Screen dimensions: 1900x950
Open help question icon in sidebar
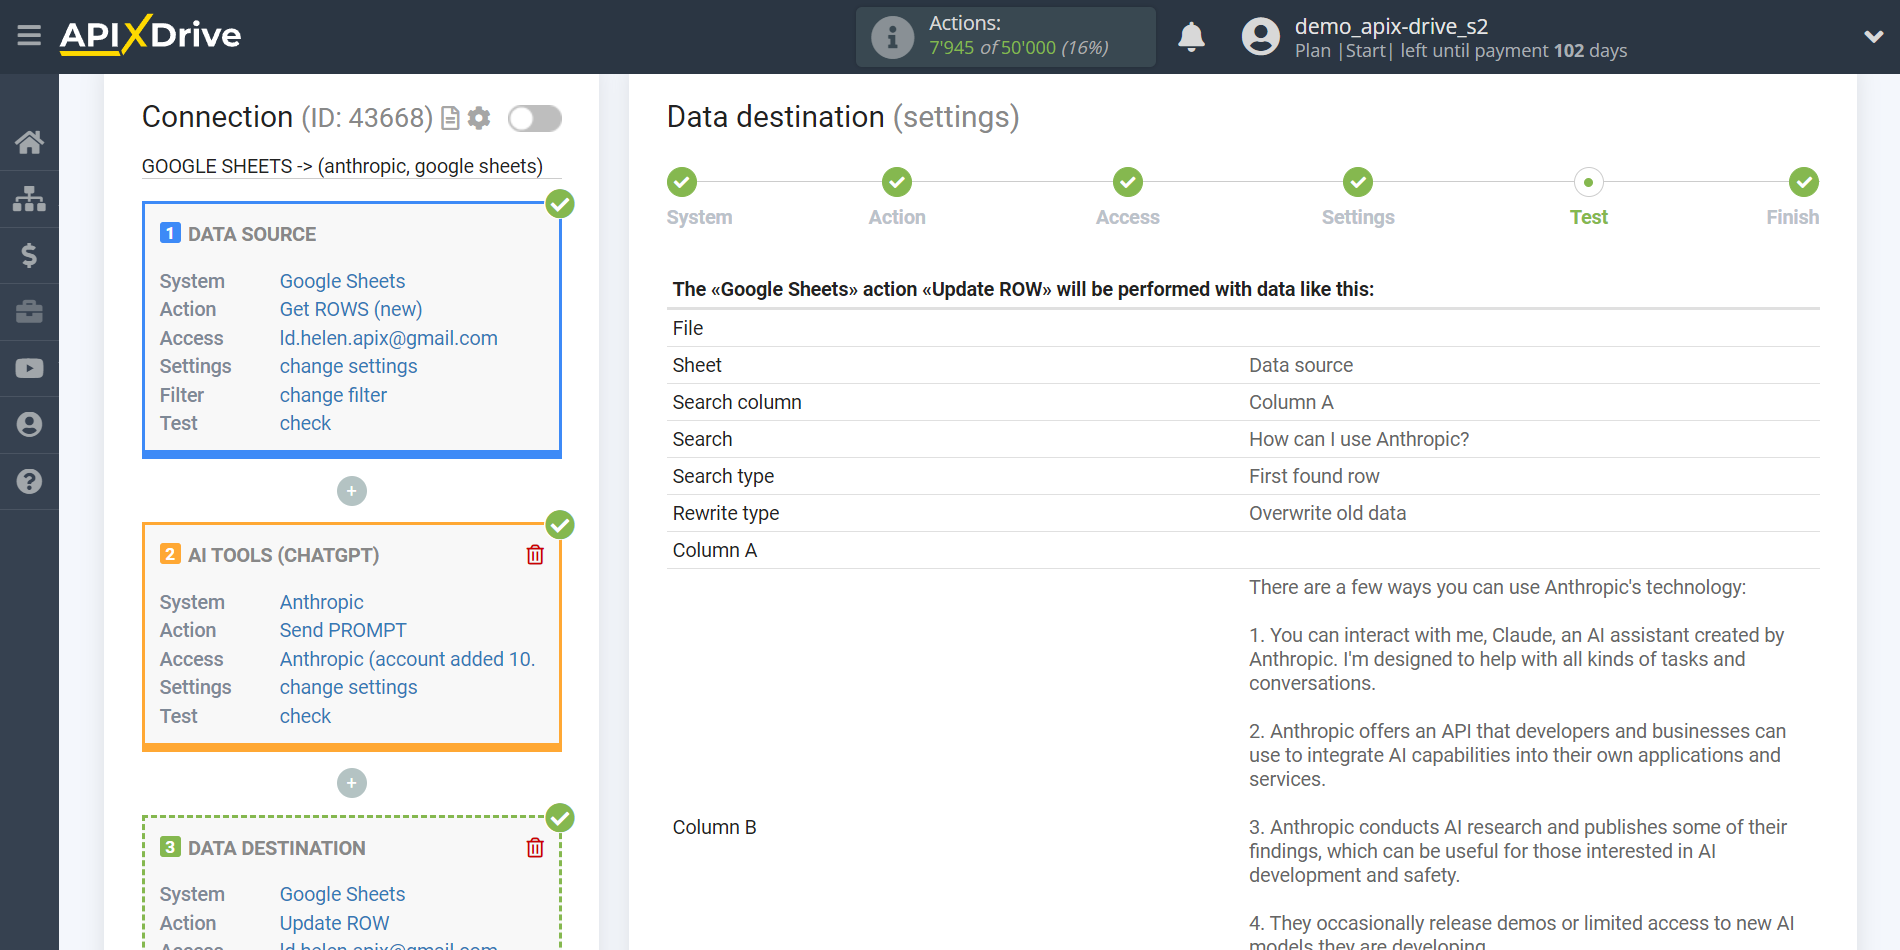29,481
